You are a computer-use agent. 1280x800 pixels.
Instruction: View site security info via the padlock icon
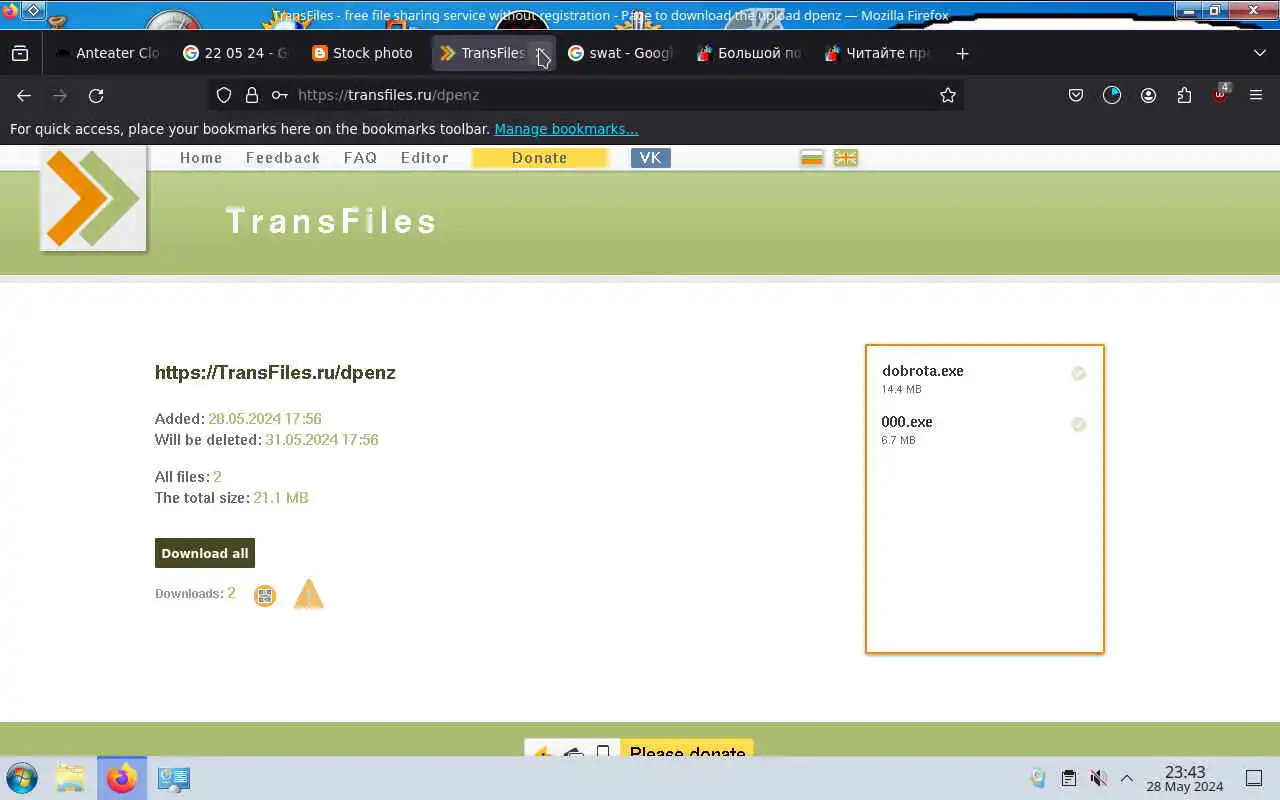(252, 95)
